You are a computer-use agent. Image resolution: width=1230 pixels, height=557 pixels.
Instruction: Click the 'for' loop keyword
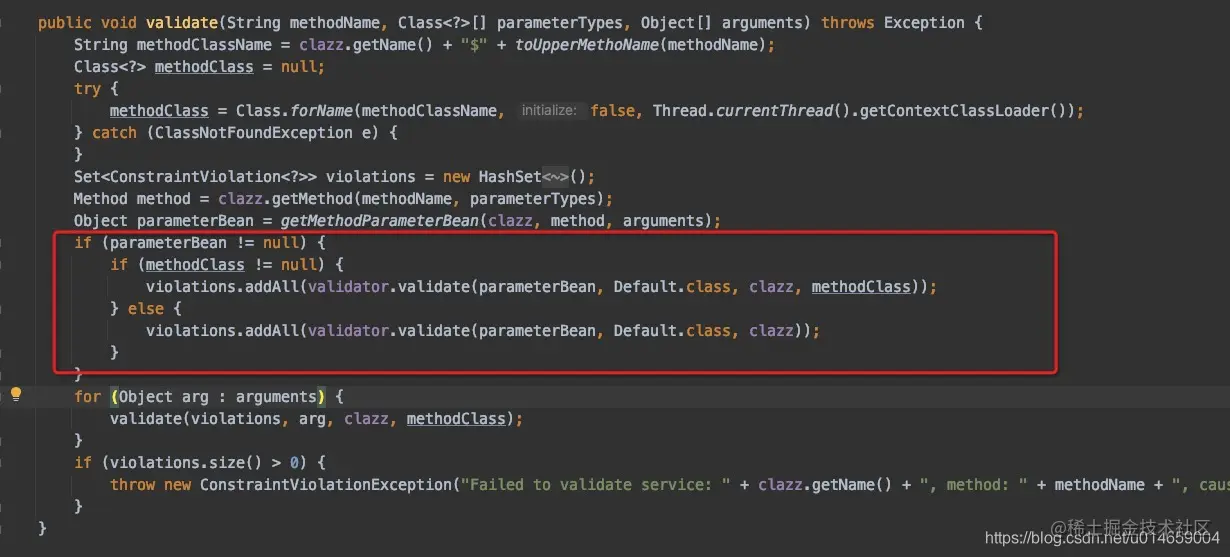87,397
